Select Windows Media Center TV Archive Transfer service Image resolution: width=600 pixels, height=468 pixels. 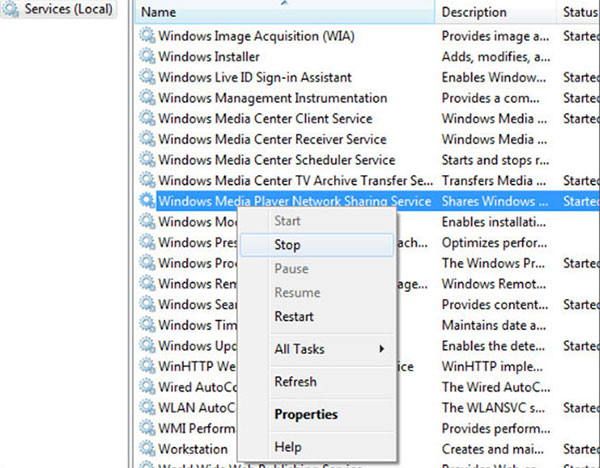tap(296, 181)
